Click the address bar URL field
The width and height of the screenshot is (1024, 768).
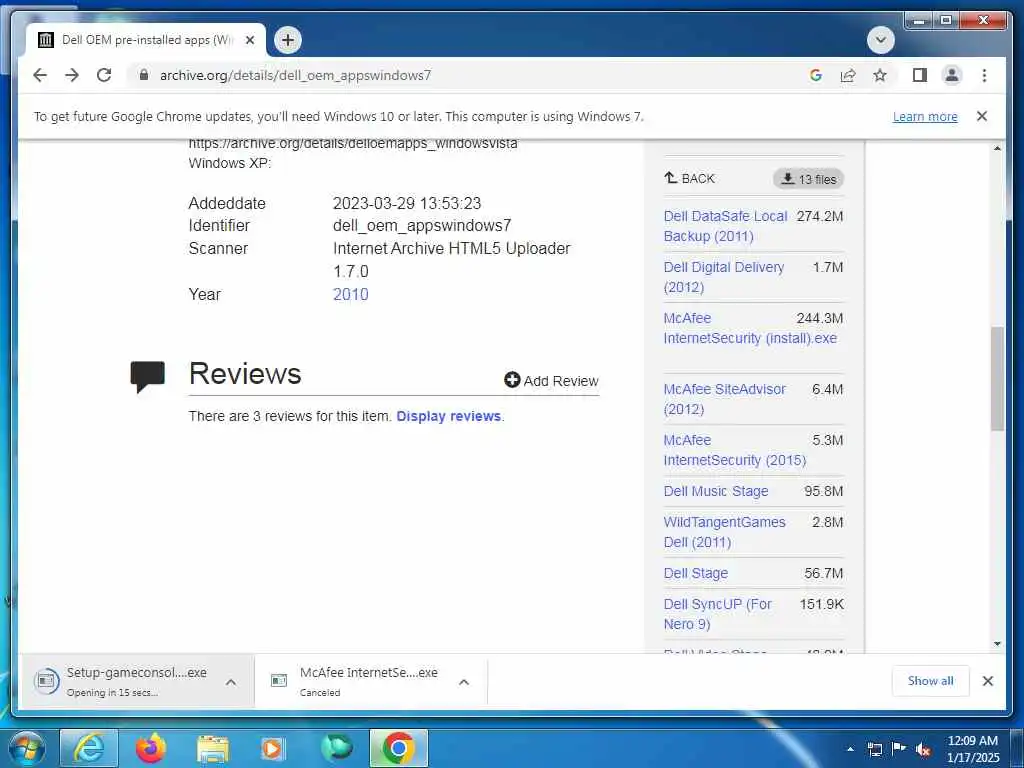[295, 75]
